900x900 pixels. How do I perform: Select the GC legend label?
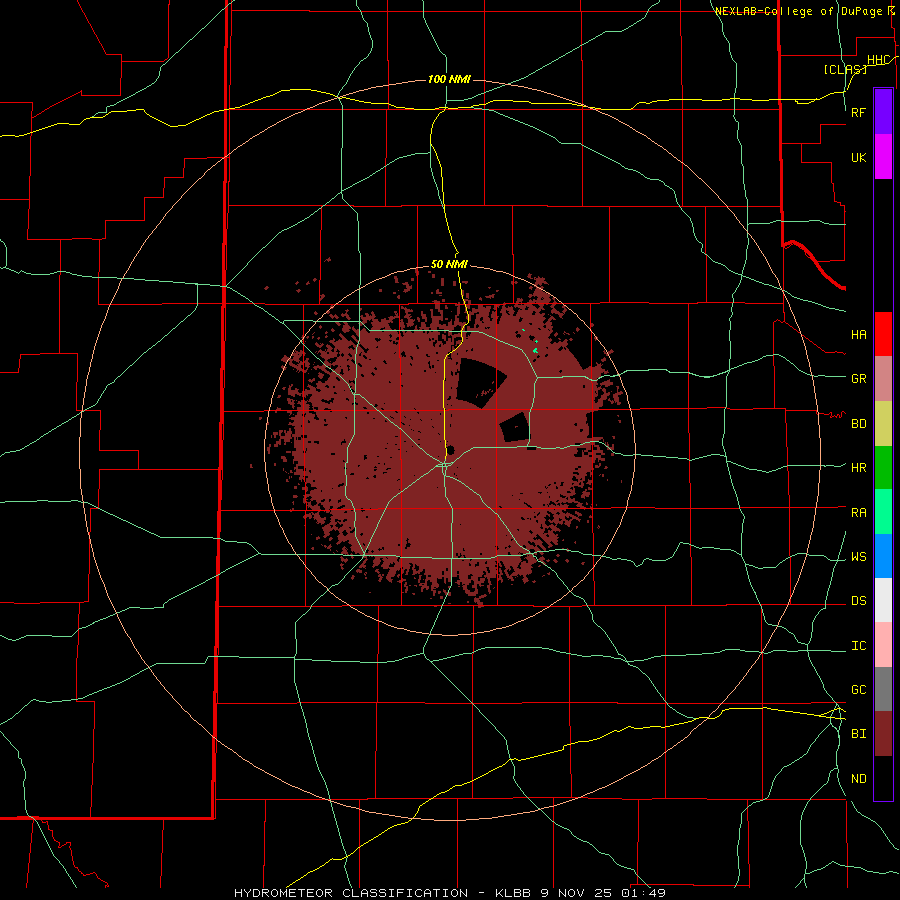click(x=859, y=690)
